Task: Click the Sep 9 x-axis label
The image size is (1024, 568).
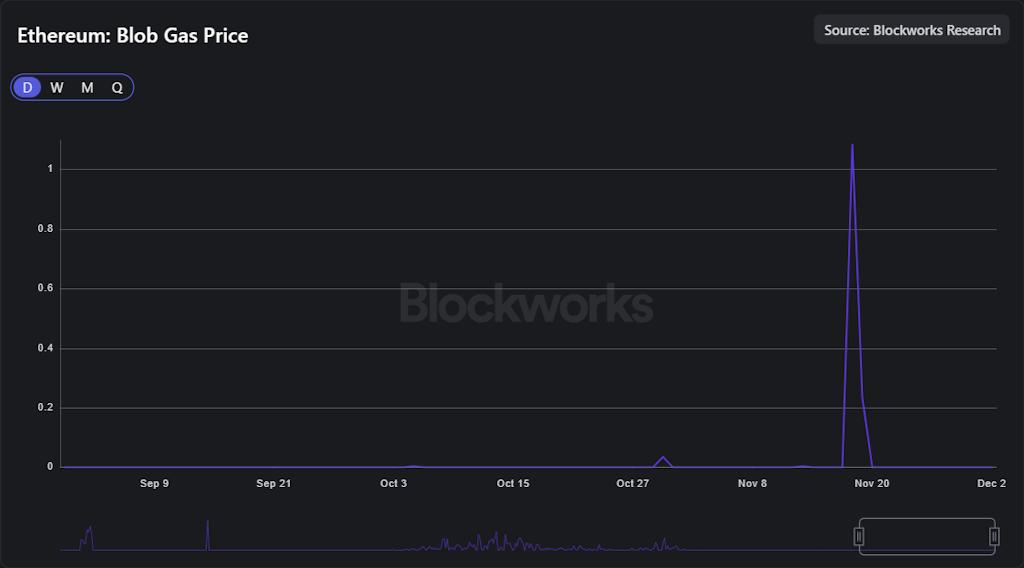Action: [154, 484]
